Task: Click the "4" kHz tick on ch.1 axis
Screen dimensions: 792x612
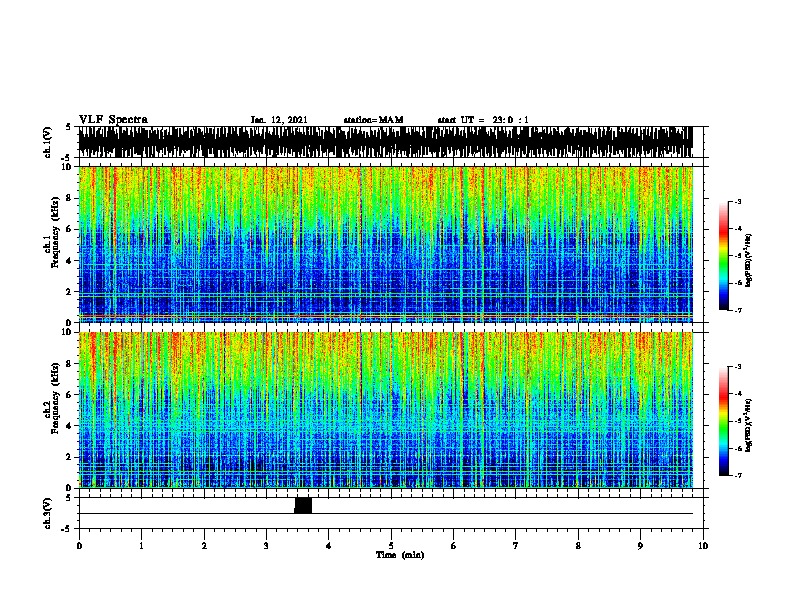Action: pyautogui.click(x=69, y=261)
